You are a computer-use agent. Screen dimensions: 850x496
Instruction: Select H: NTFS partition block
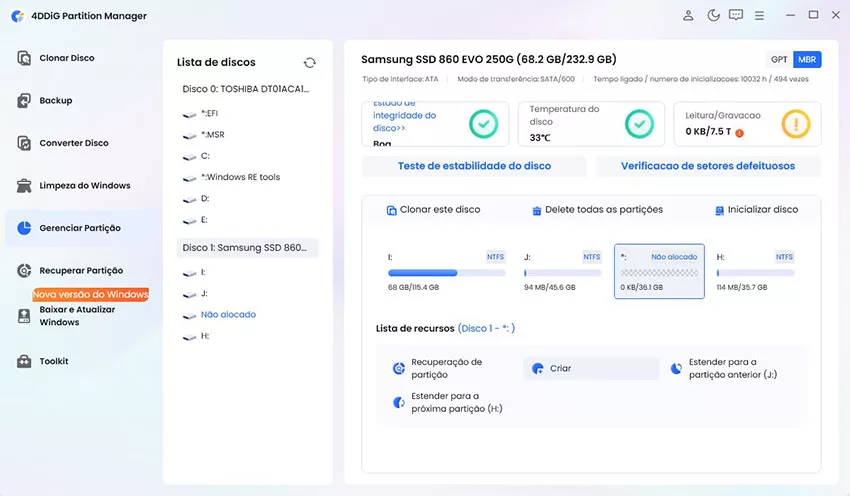(x=755, y=271)
